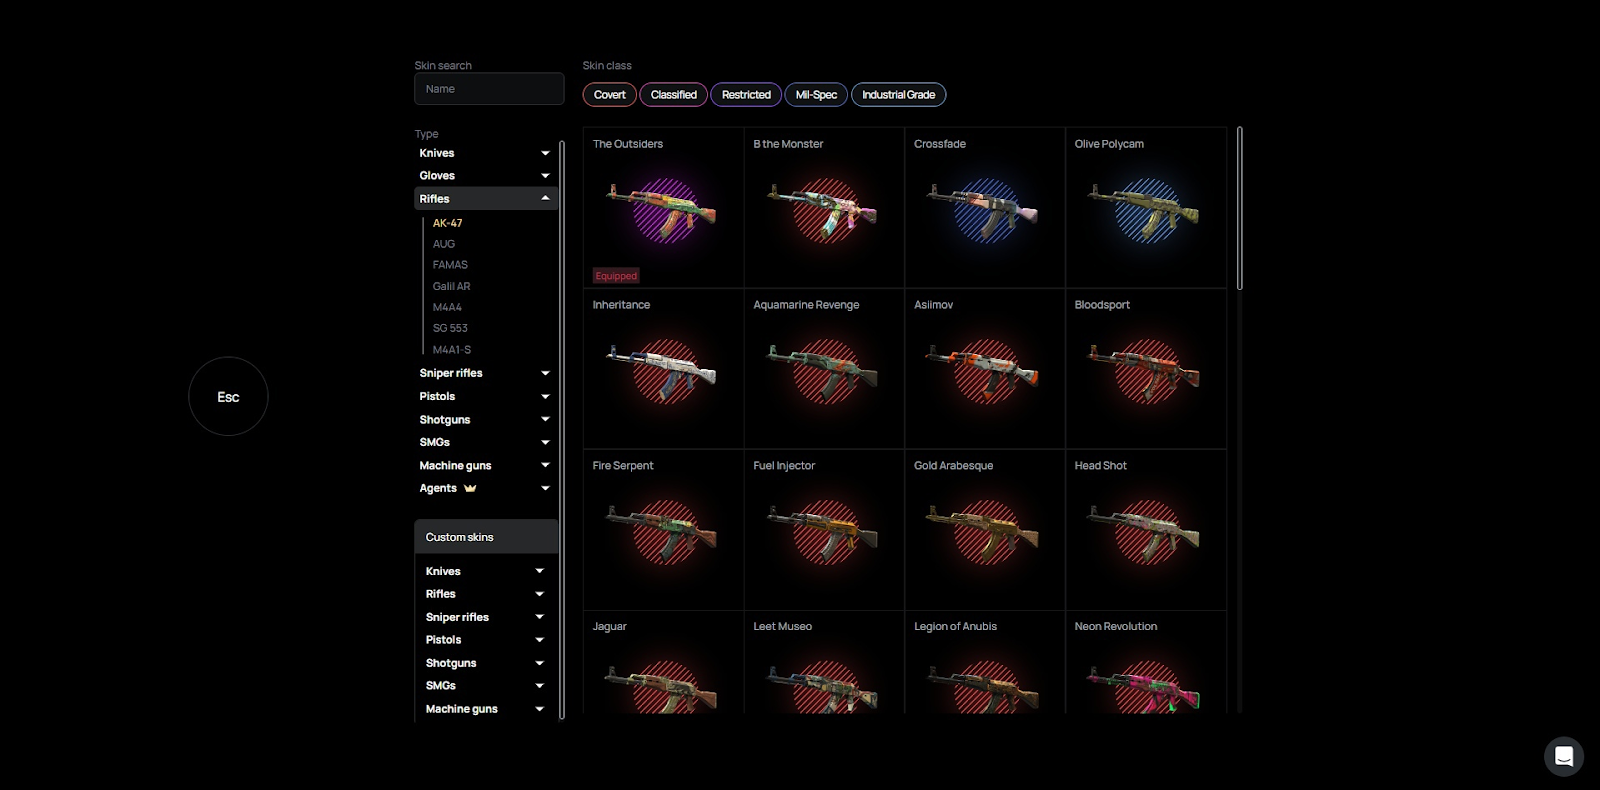Select the Leet Museo AK-47 skin
Screen dimensions: 1600x790
tap(824, 663)
